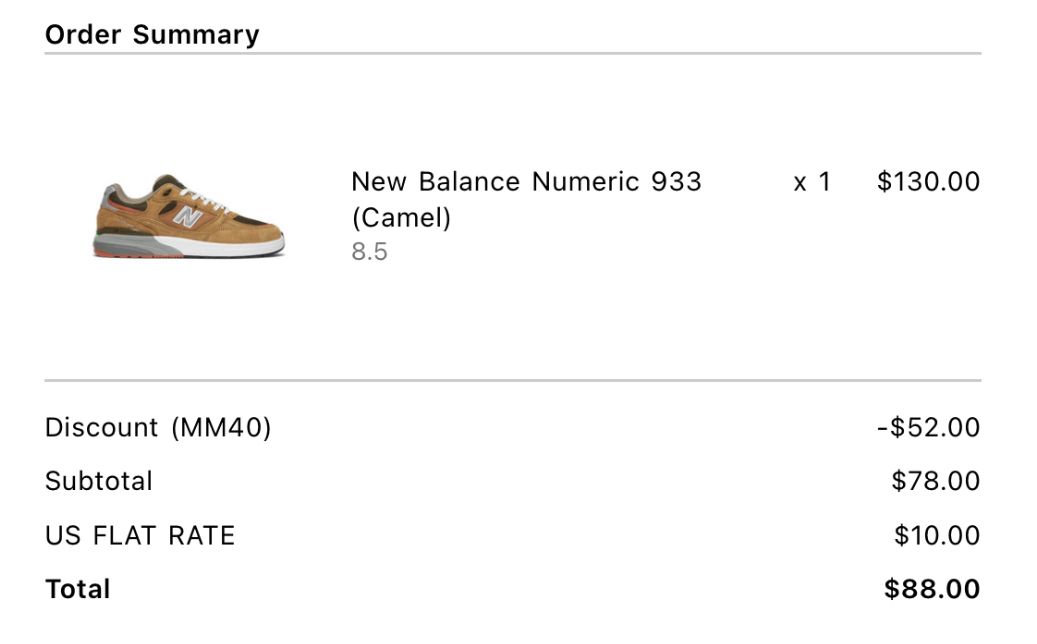Click the white laces on the sneaker
1037x644 pixels.
point(207,195)
